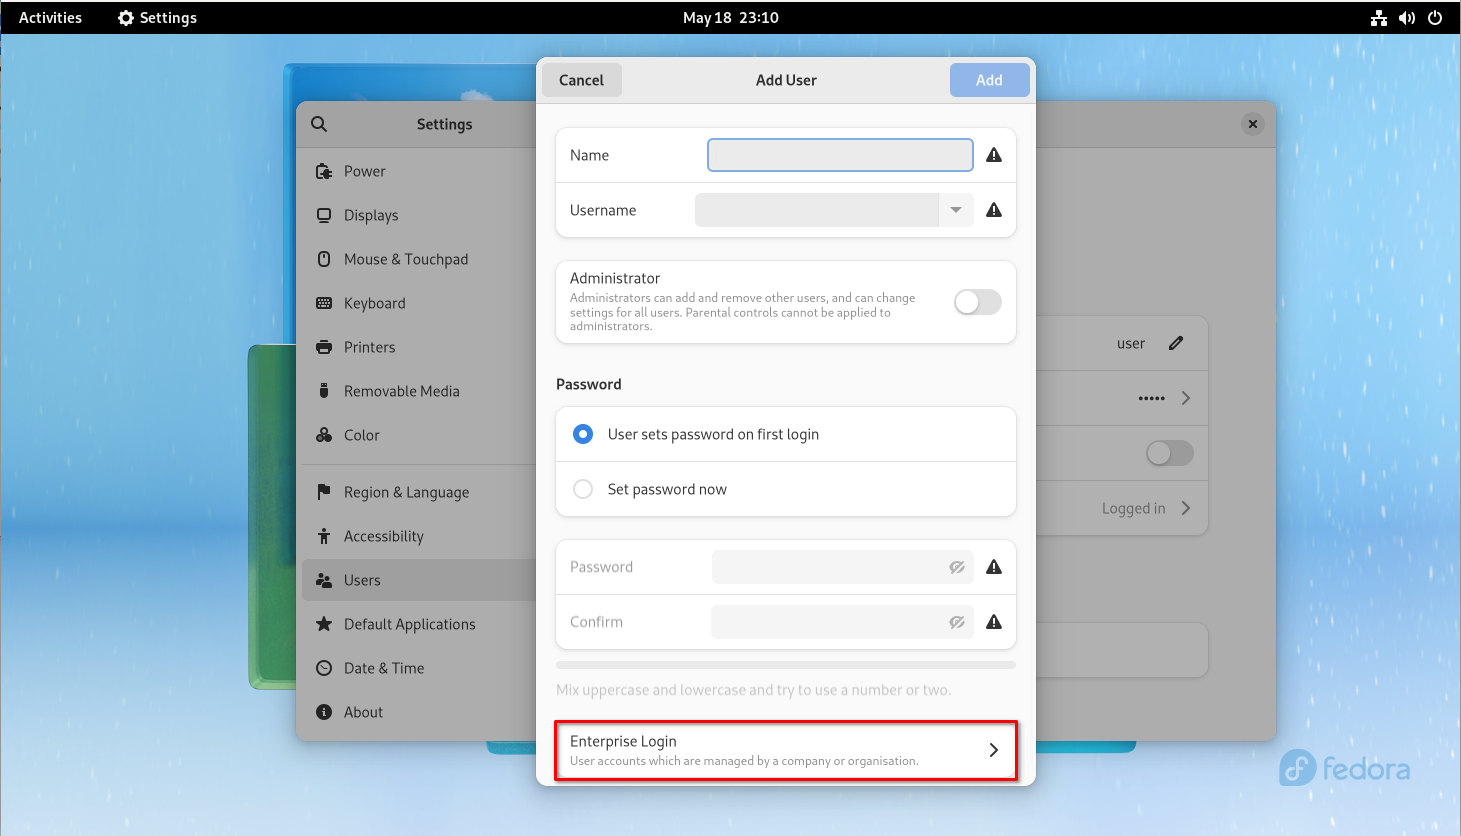
Task: Click the blue Add button
Action: coord(989,80)
